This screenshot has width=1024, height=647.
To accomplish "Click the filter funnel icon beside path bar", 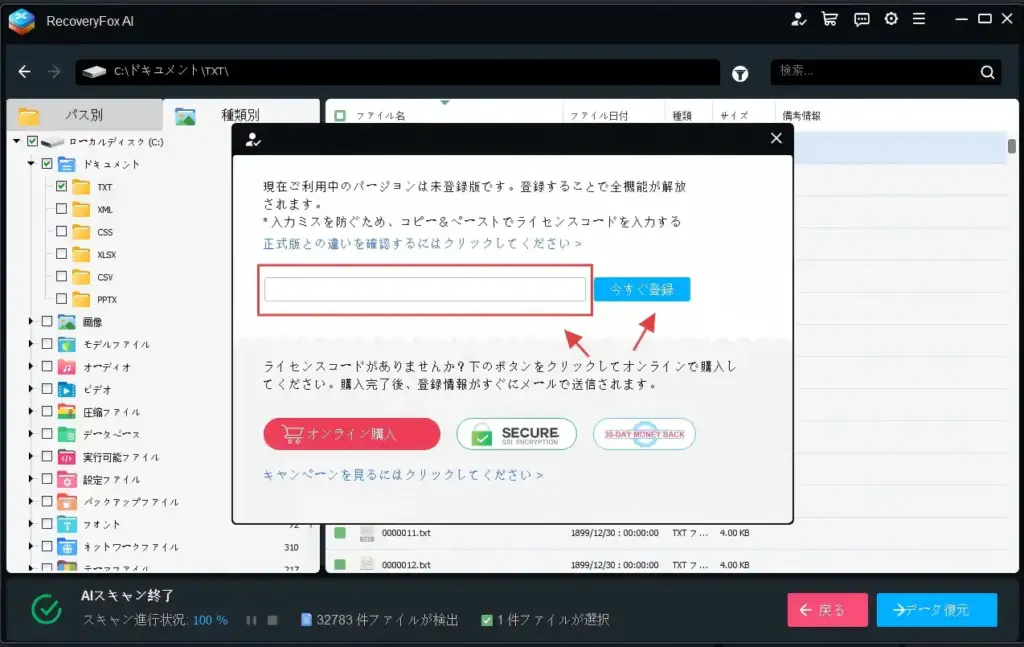I will [741, 72].
